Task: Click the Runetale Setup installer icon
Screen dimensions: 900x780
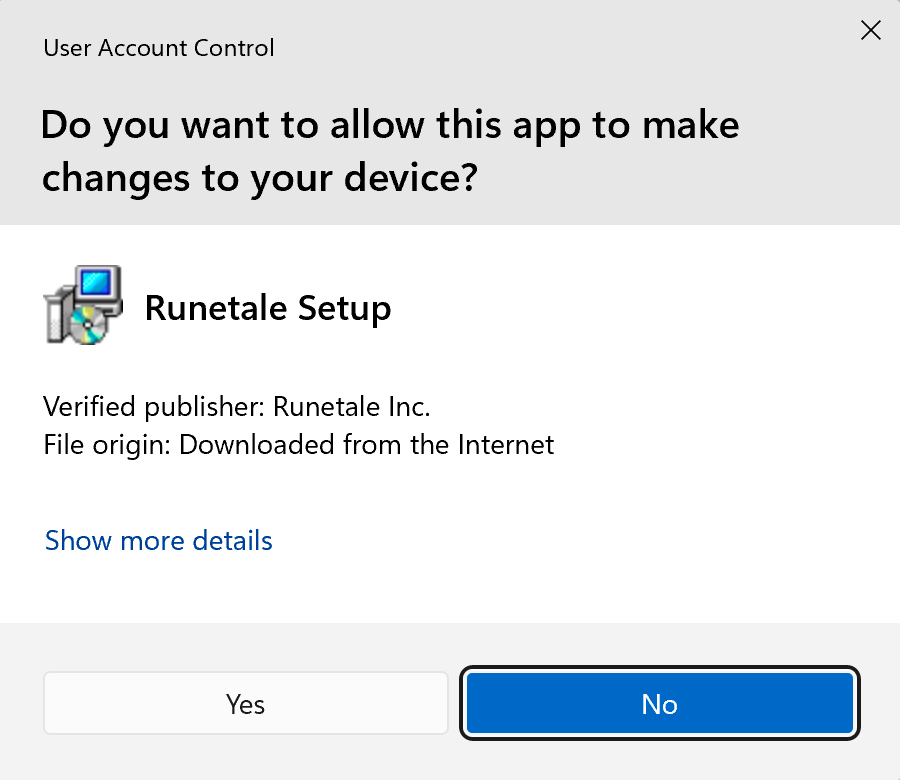Action: [x=83, y=305]
